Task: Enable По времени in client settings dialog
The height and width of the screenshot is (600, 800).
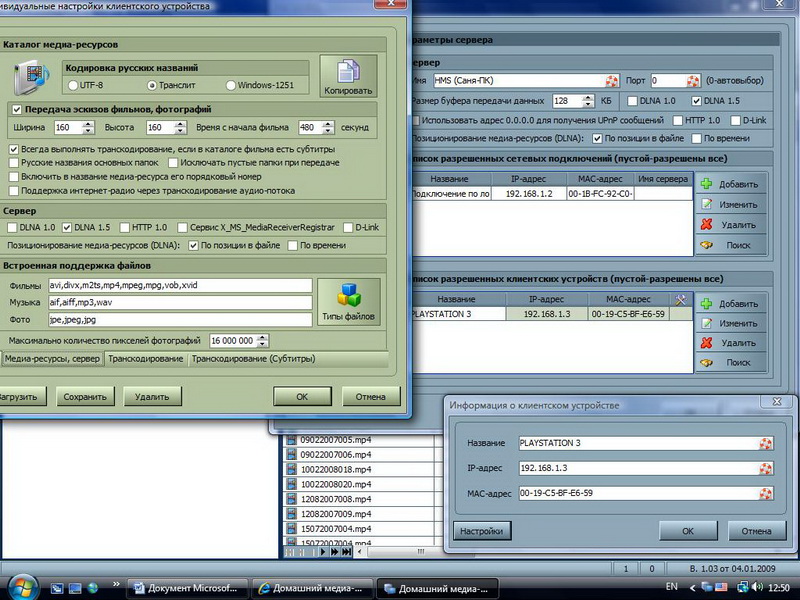Action: tap(292, 245)
